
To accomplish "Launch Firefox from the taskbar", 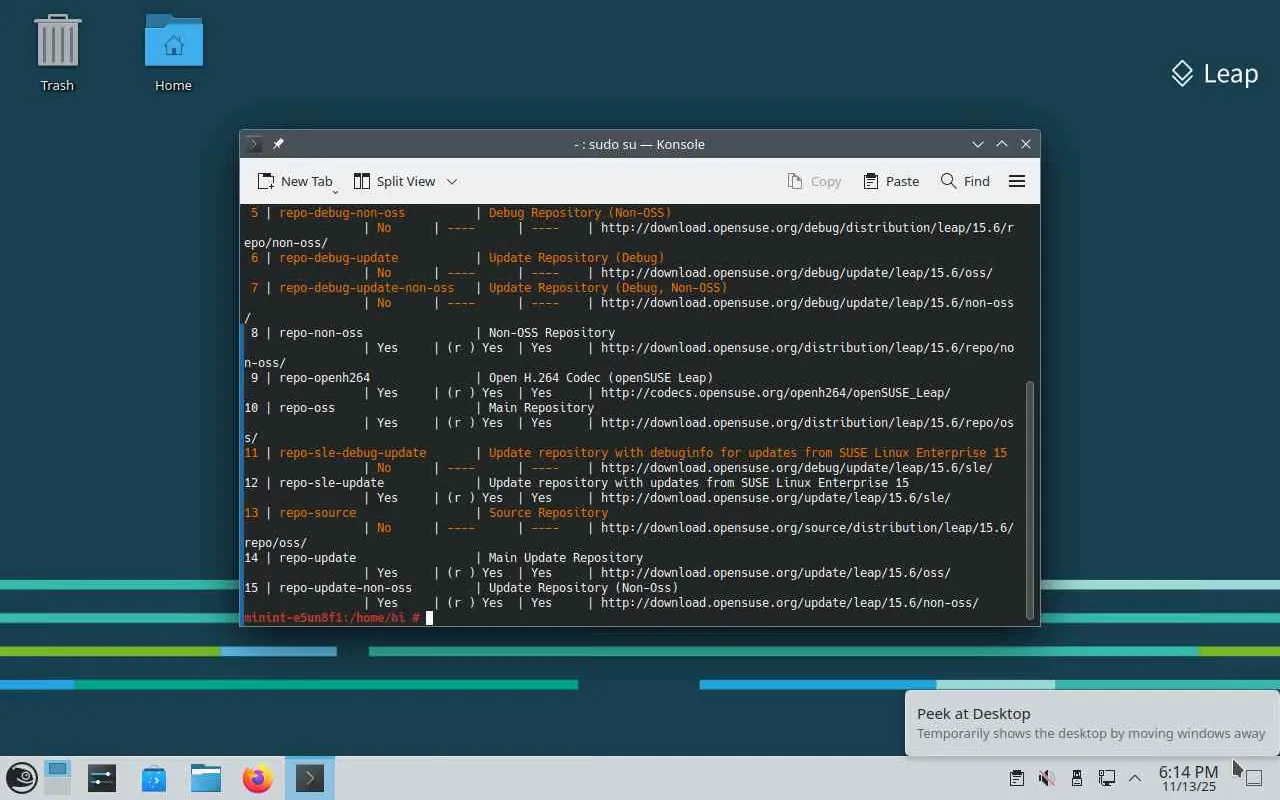I will click(x=258, y=778).
